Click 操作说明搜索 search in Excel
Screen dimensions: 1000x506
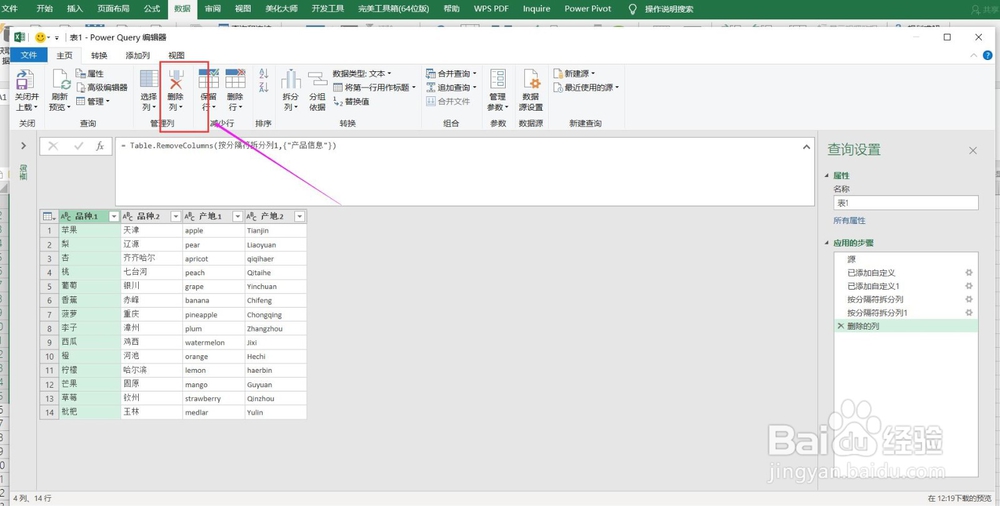click(x=669, y=9)
